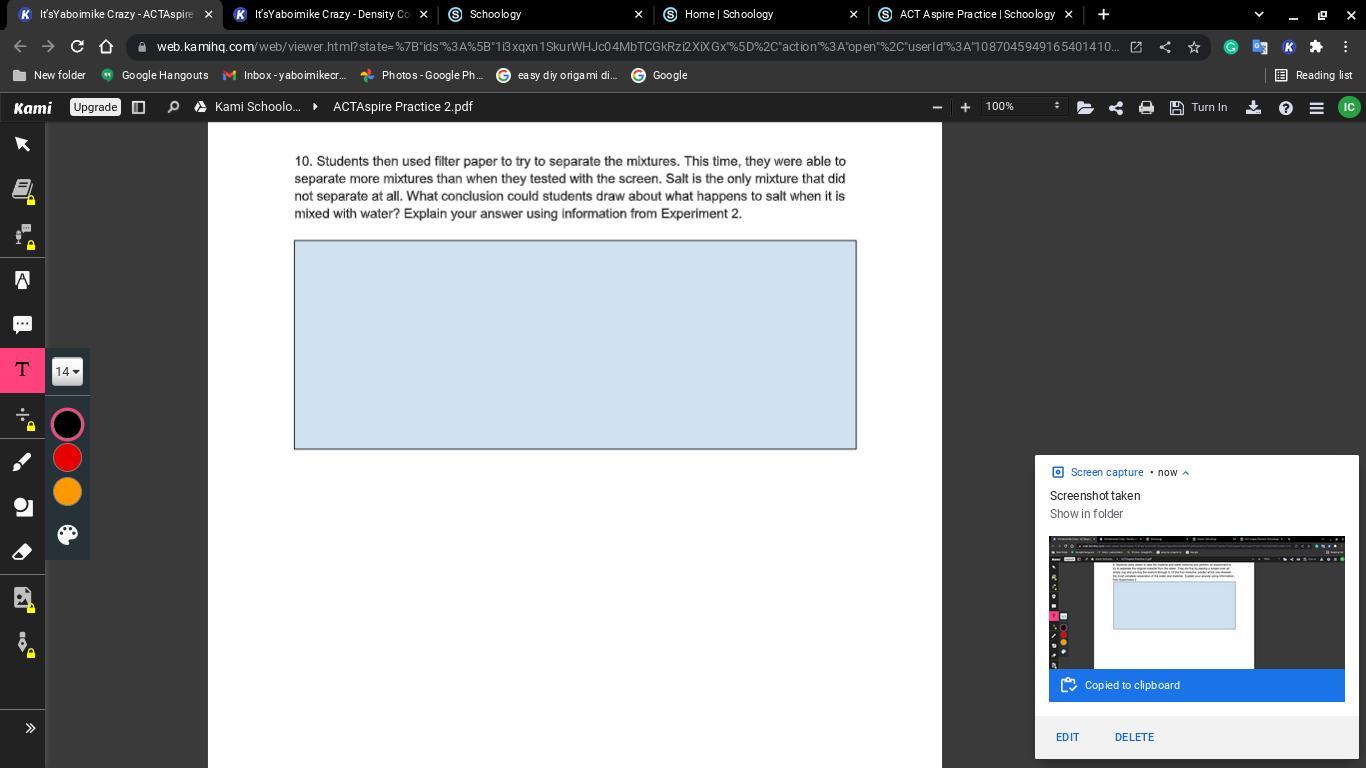Image resolution: width=1366 pixels, height=768 pixels.
Task: Open Kami document search
Action: click(x=173, y=107)
